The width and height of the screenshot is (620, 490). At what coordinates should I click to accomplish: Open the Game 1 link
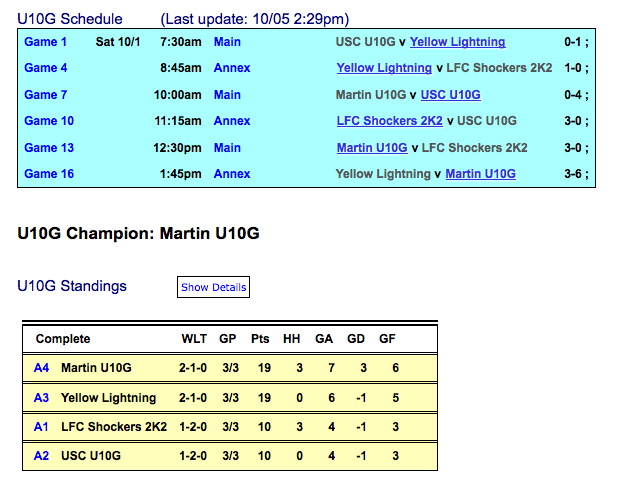[45, 42]
